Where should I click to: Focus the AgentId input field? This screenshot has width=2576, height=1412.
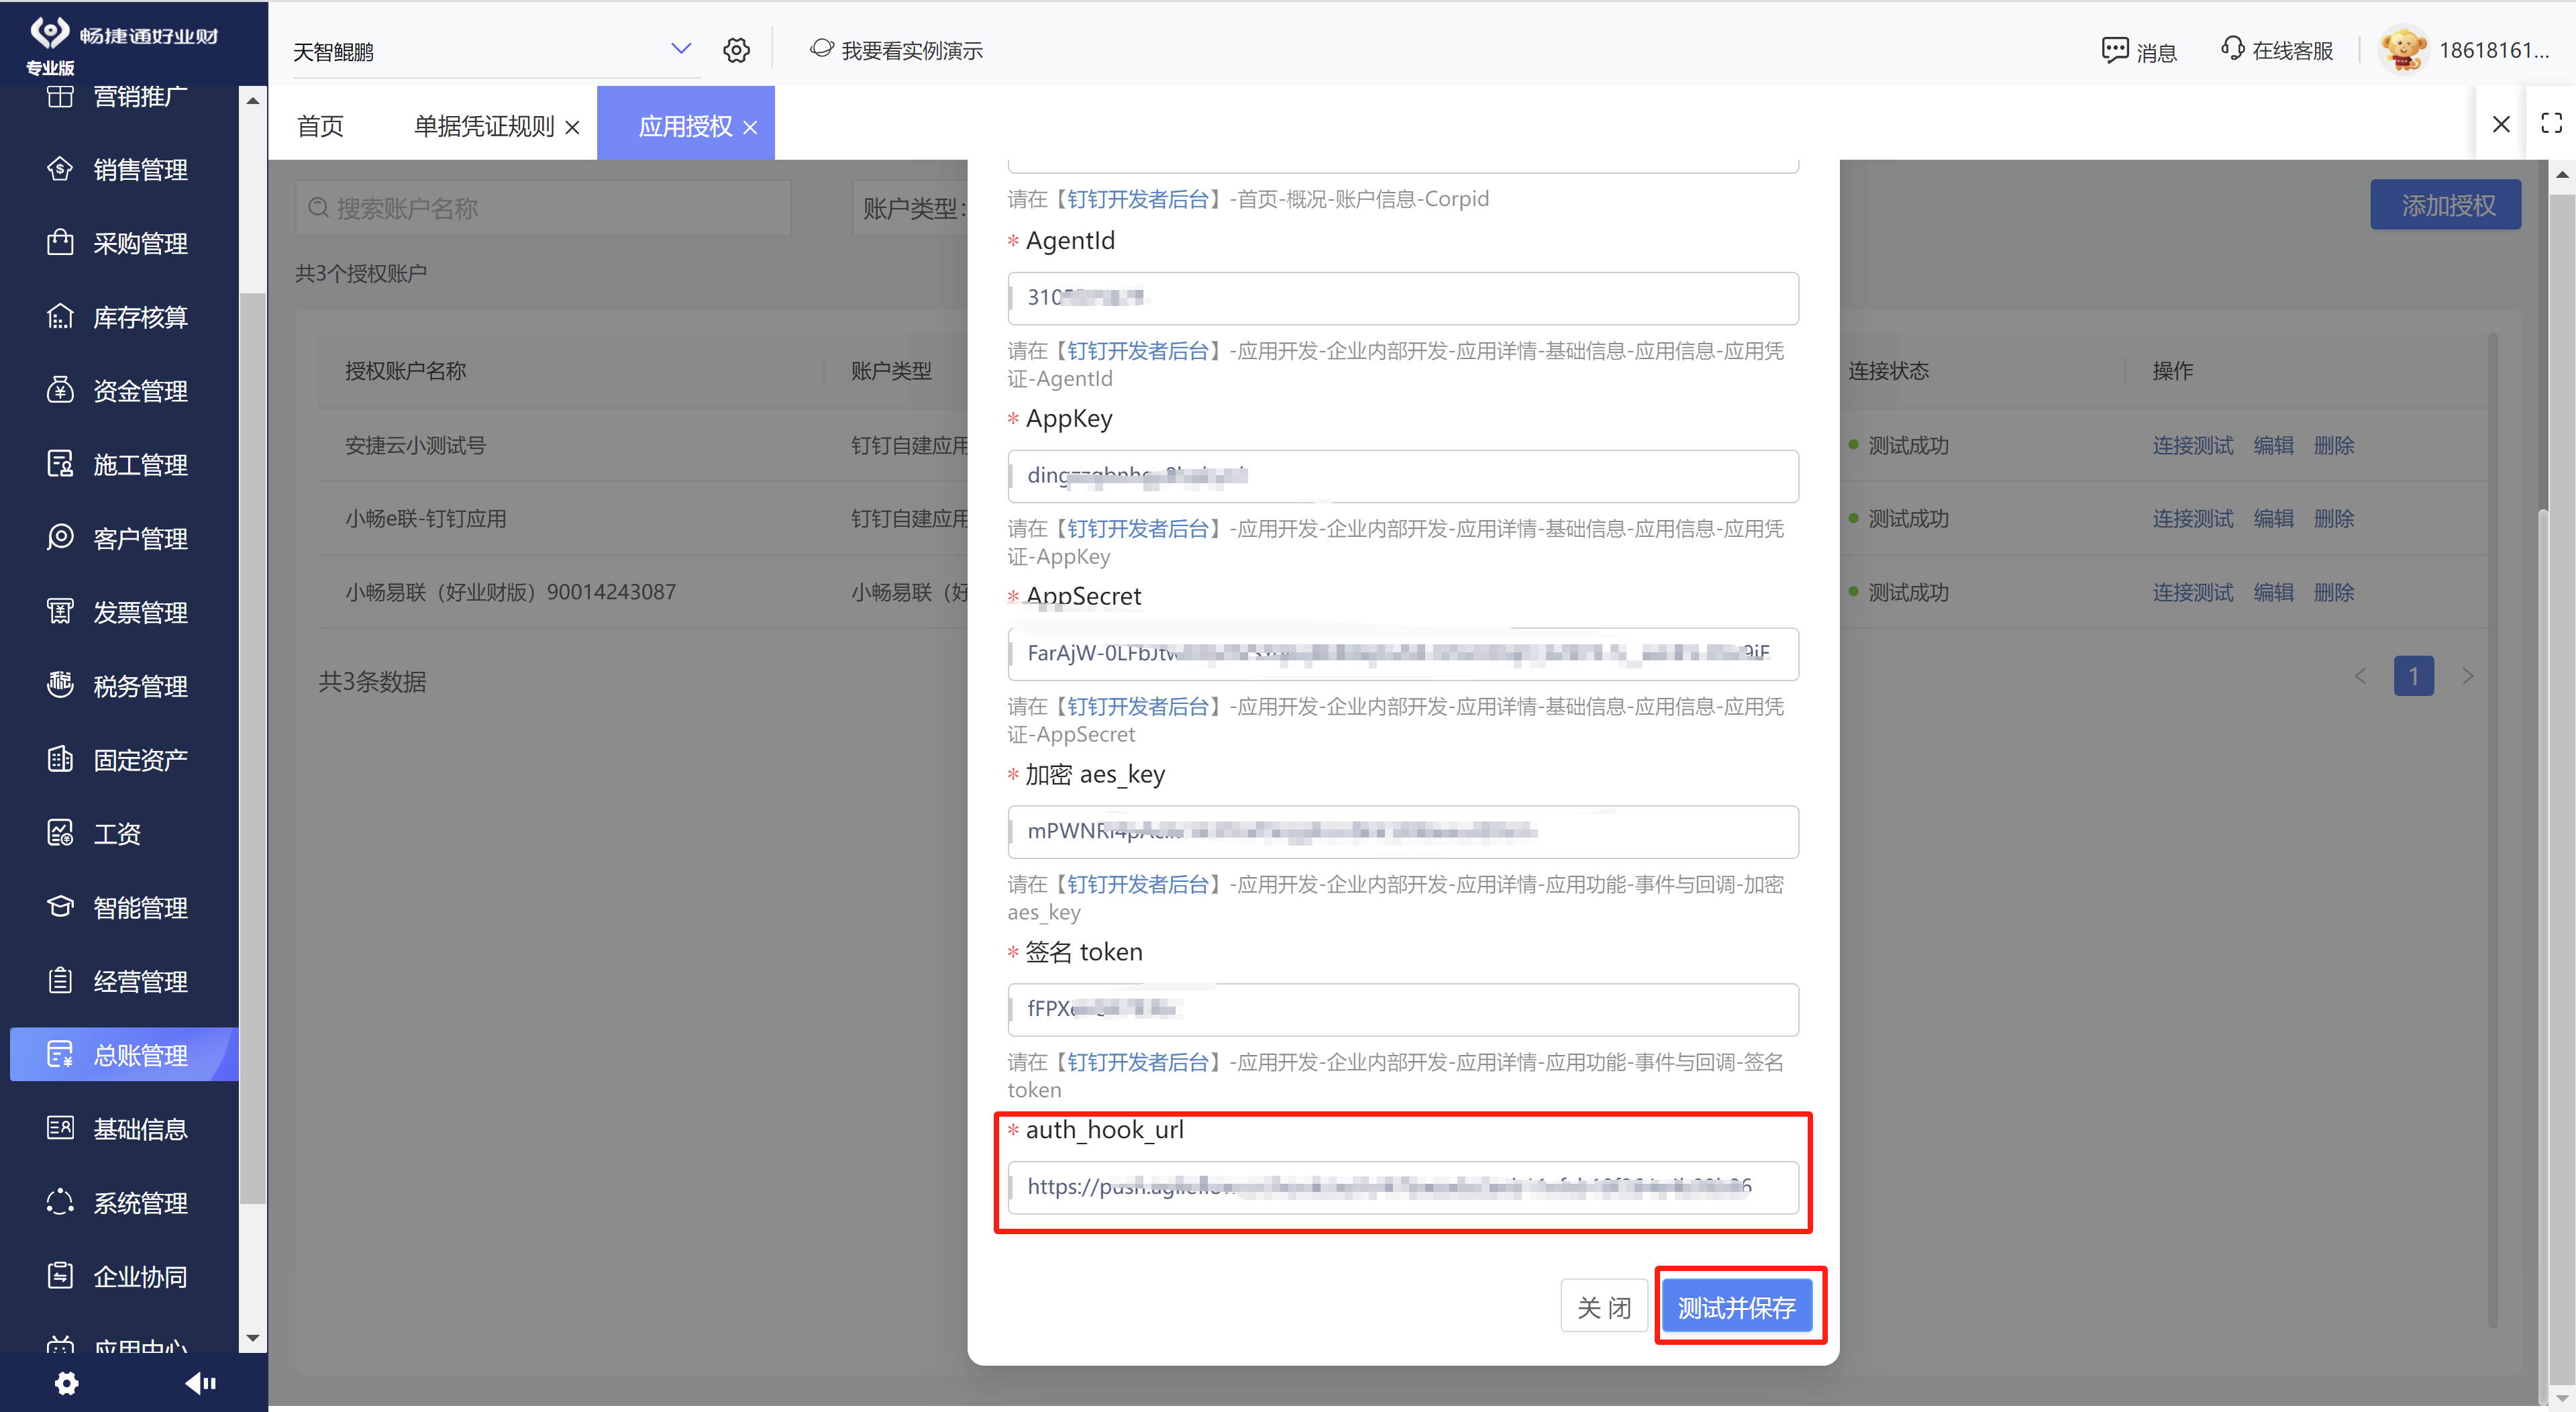pos(1403,298)
